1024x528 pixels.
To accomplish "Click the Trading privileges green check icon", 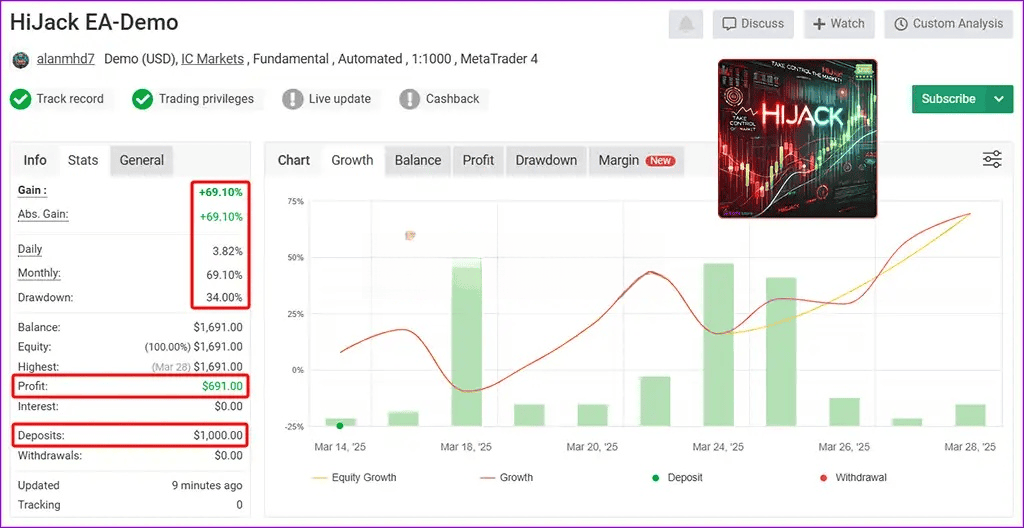I will click(x=142, y=99).
